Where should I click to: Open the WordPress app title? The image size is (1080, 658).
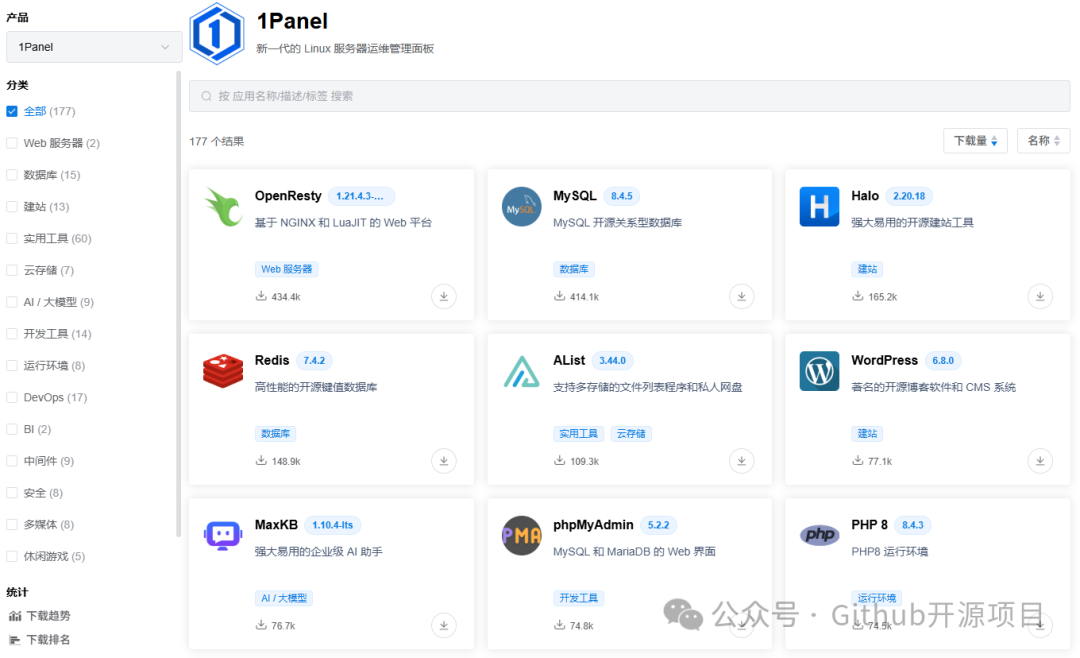(884, 360)
